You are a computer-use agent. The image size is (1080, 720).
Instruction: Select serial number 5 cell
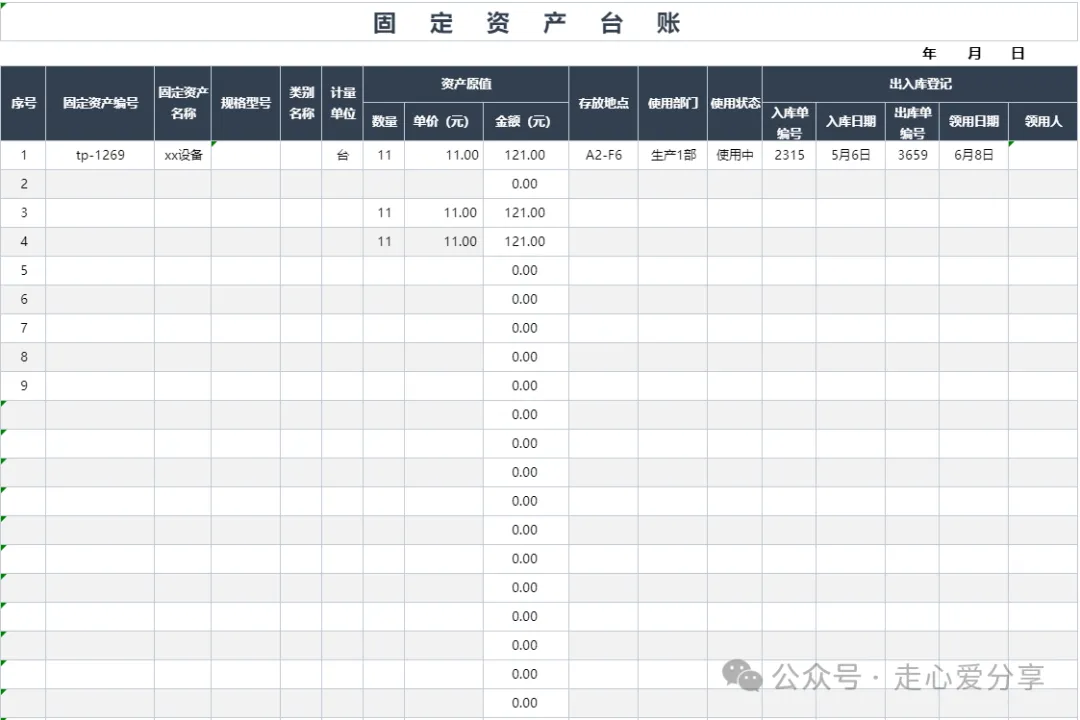23,271
